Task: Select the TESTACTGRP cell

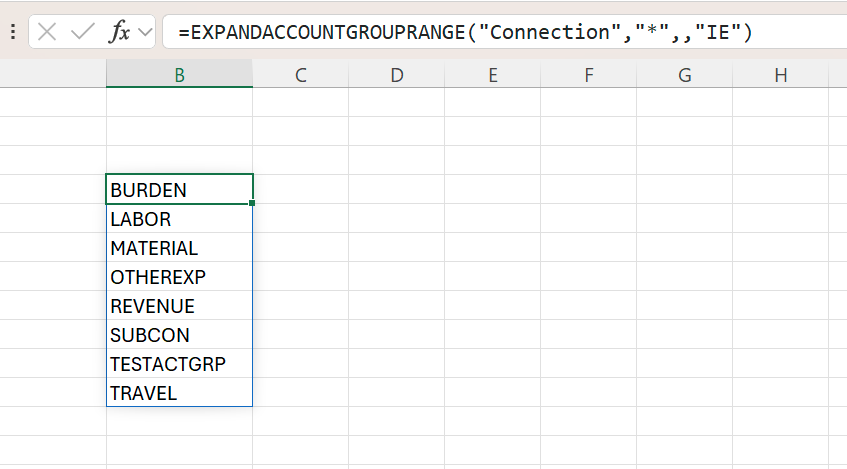Action: click(x=179, y=364)
